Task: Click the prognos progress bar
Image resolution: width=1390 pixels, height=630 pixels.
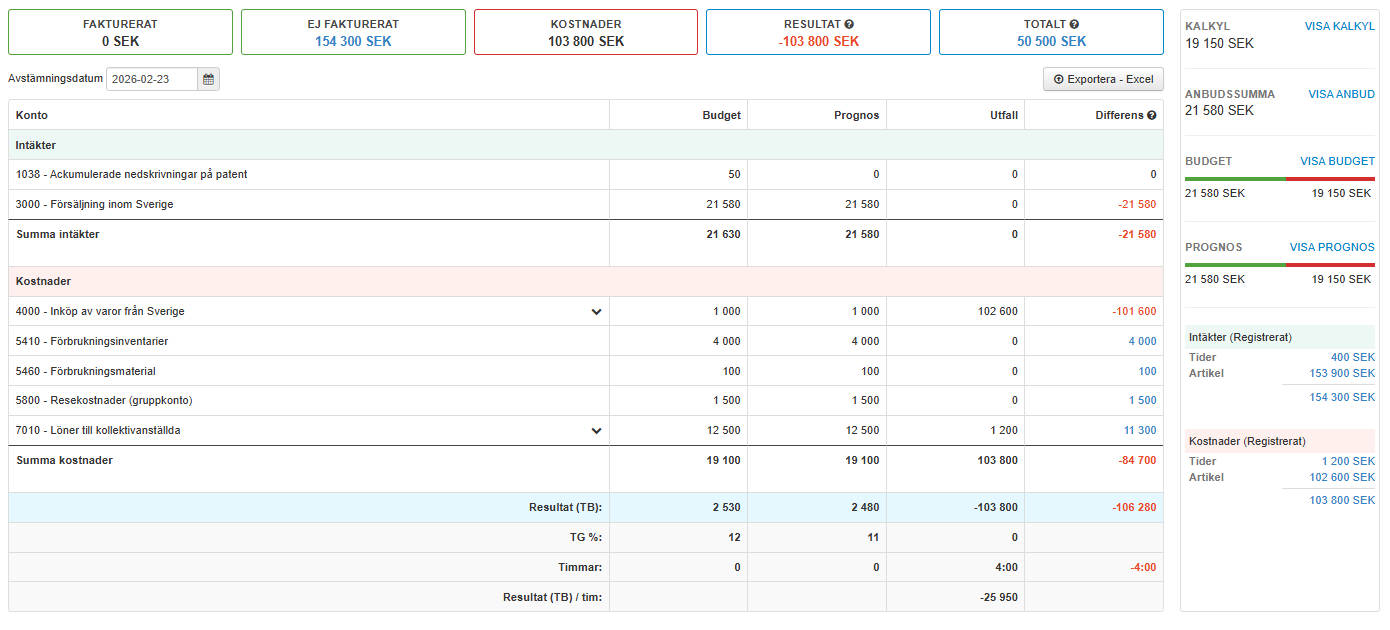Action: click(x=1279, y=265)
